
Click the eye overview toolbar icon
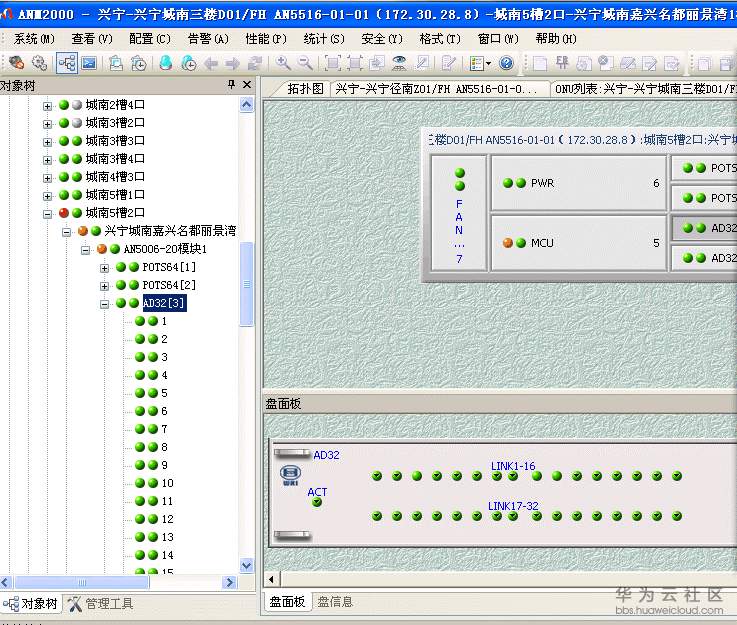click(x=399, y=62)
